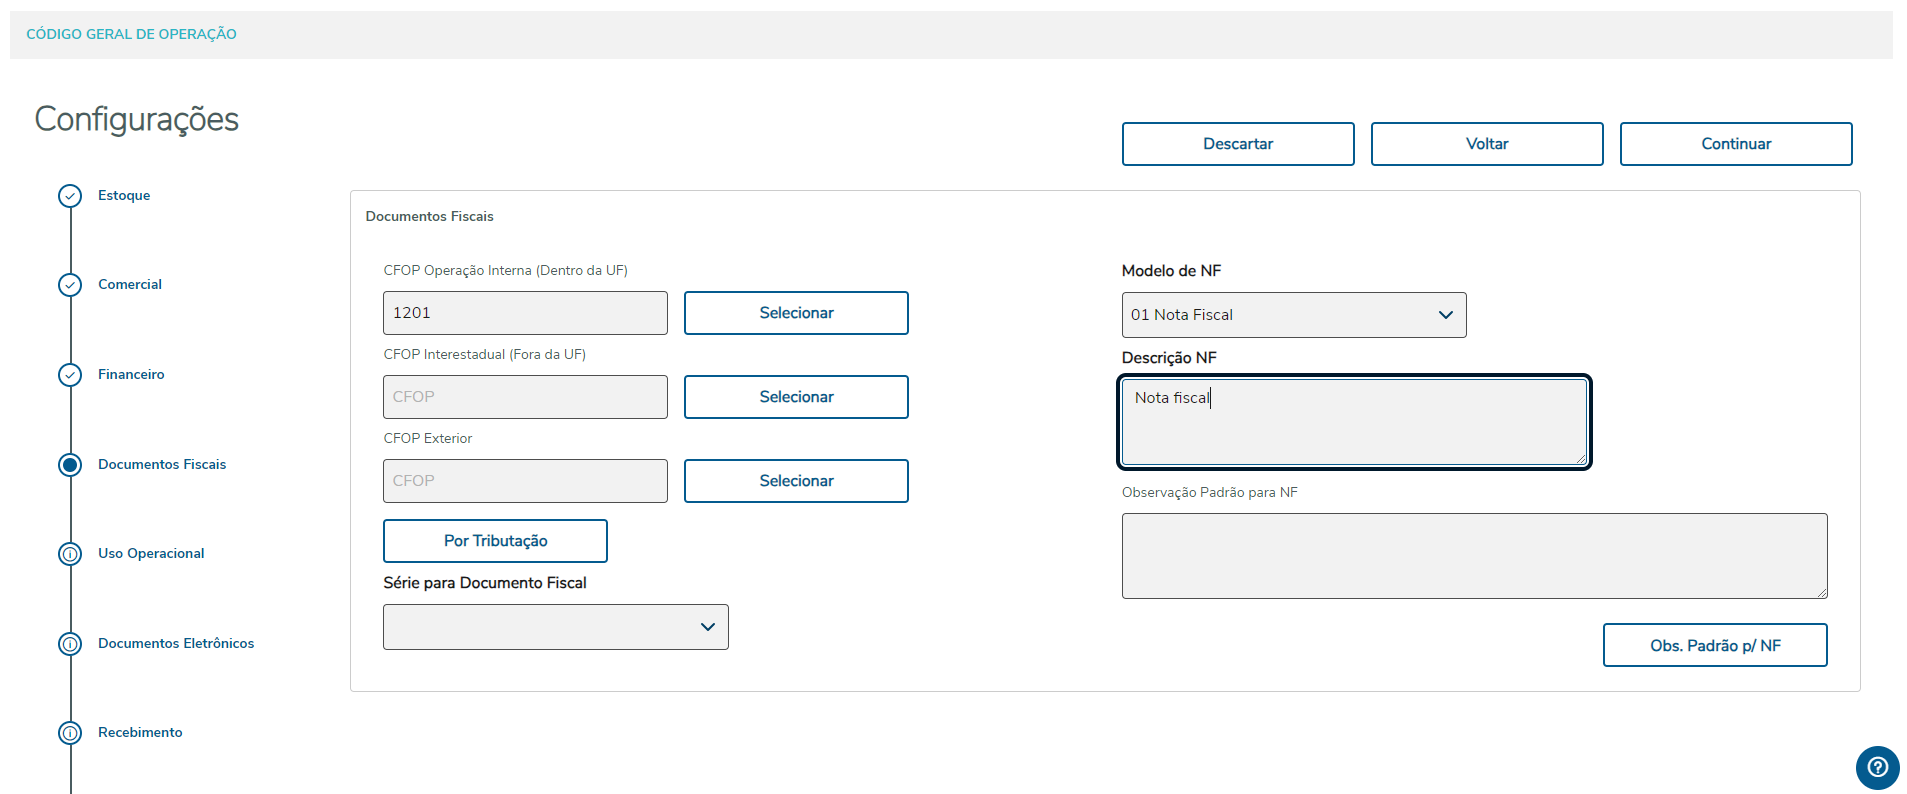This screenshot has height=794, width=1907.
Task: Click the Por Tributação button
Action: pyautogui.click(x=495, y=541)
